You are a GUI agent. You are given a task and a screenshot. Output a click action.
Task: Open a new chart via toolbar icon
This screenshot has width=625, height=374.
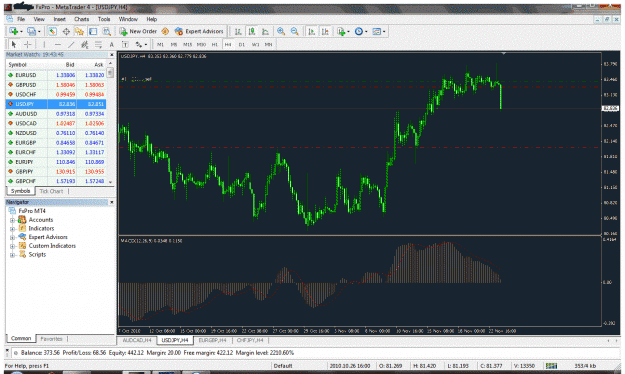click(13, 31)
